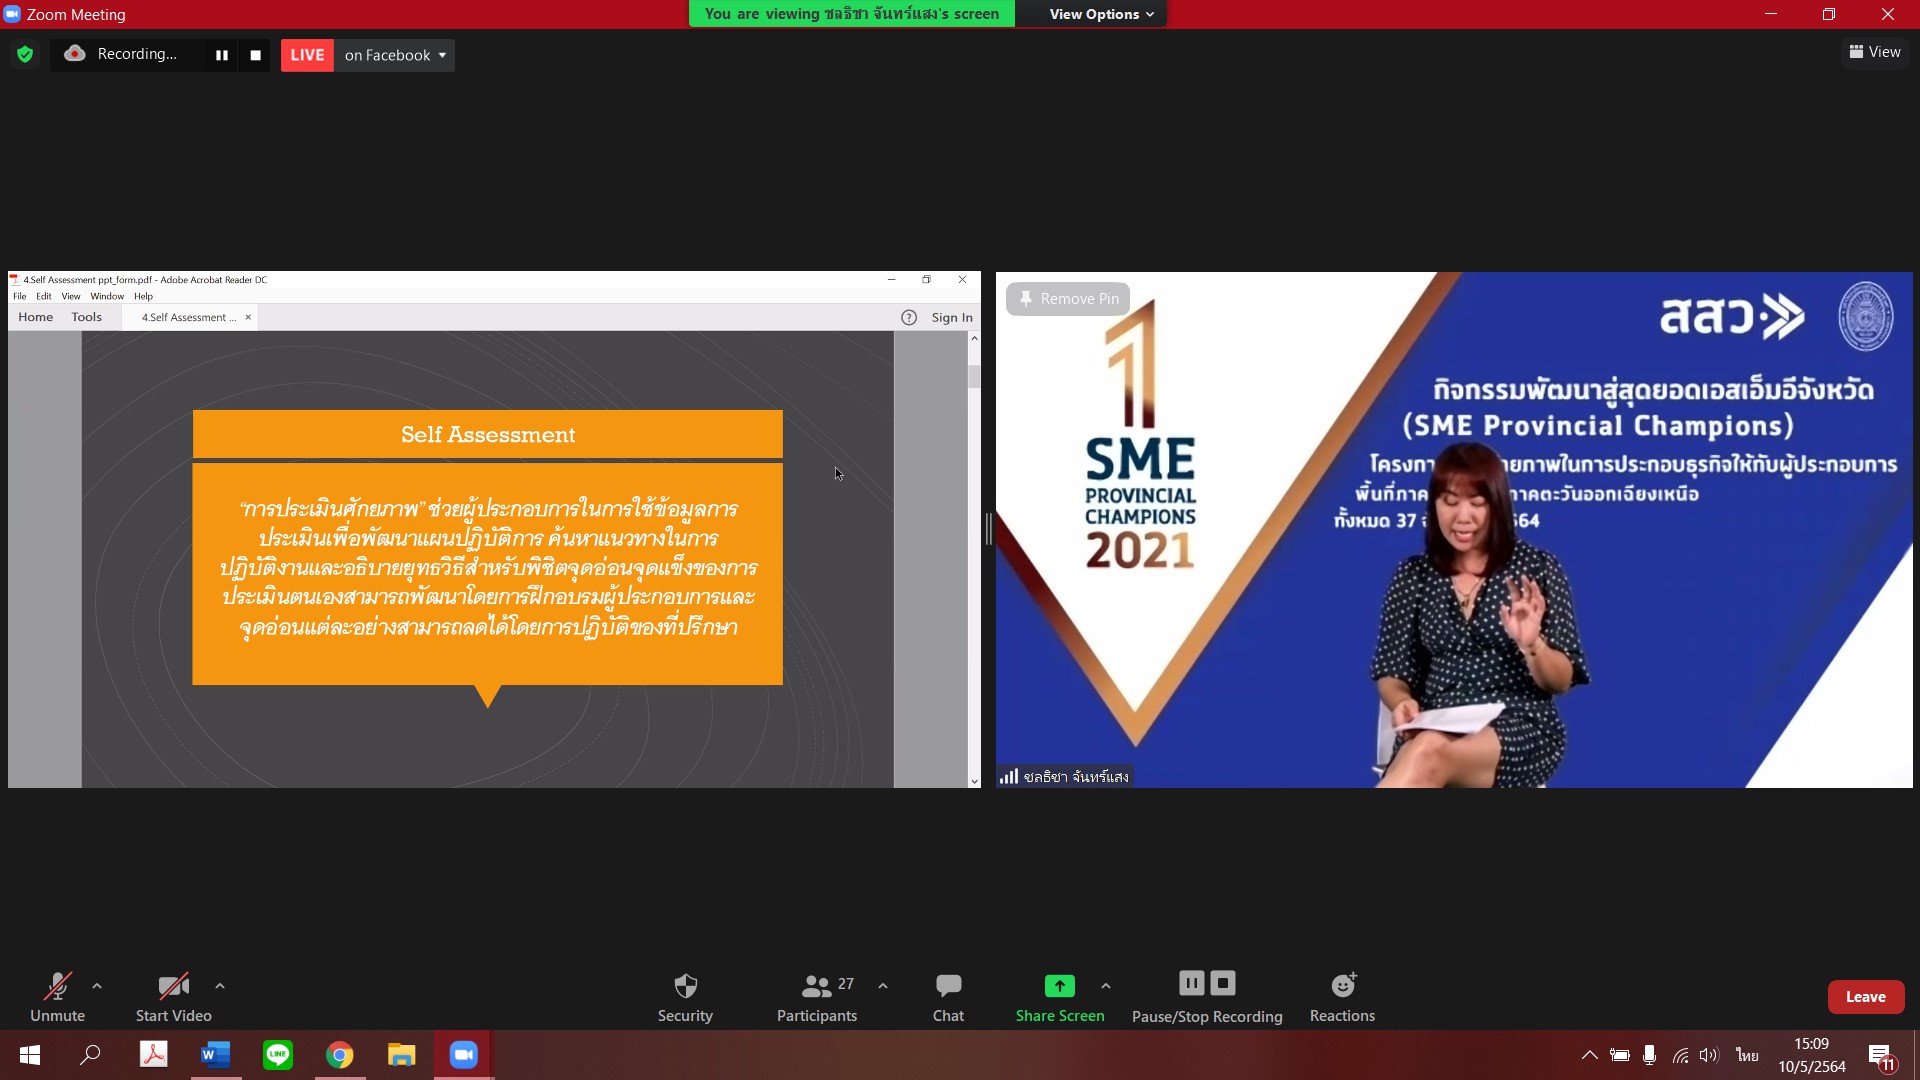Click the Leave meeting button
Image resolution: width=1920 pixels, height=1080 pixels.
pyautogui.click(x=1865, y=997)
